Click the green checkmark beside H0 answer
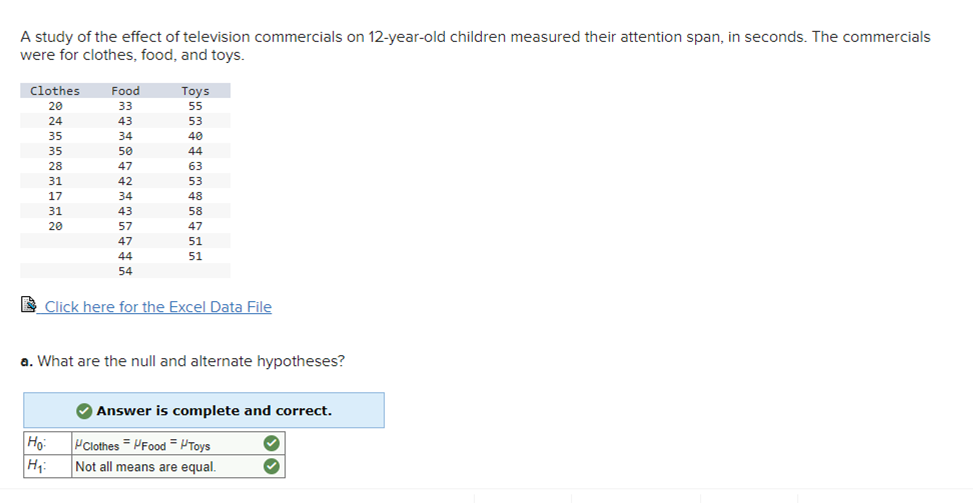This screenshot has height=503, width=973. [271, 443]
